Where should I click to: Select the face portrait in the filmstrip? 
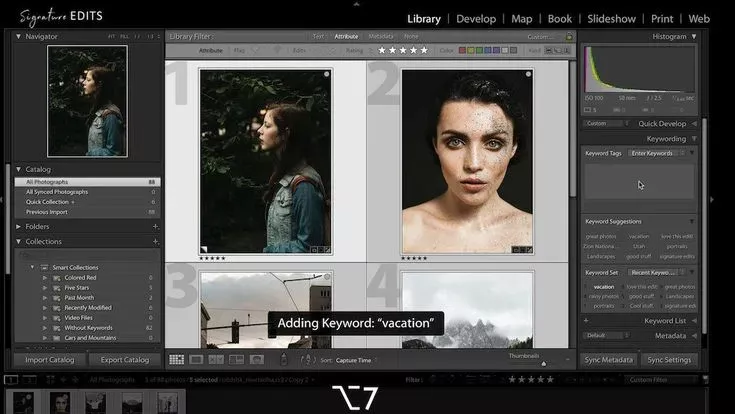[60, 403]
